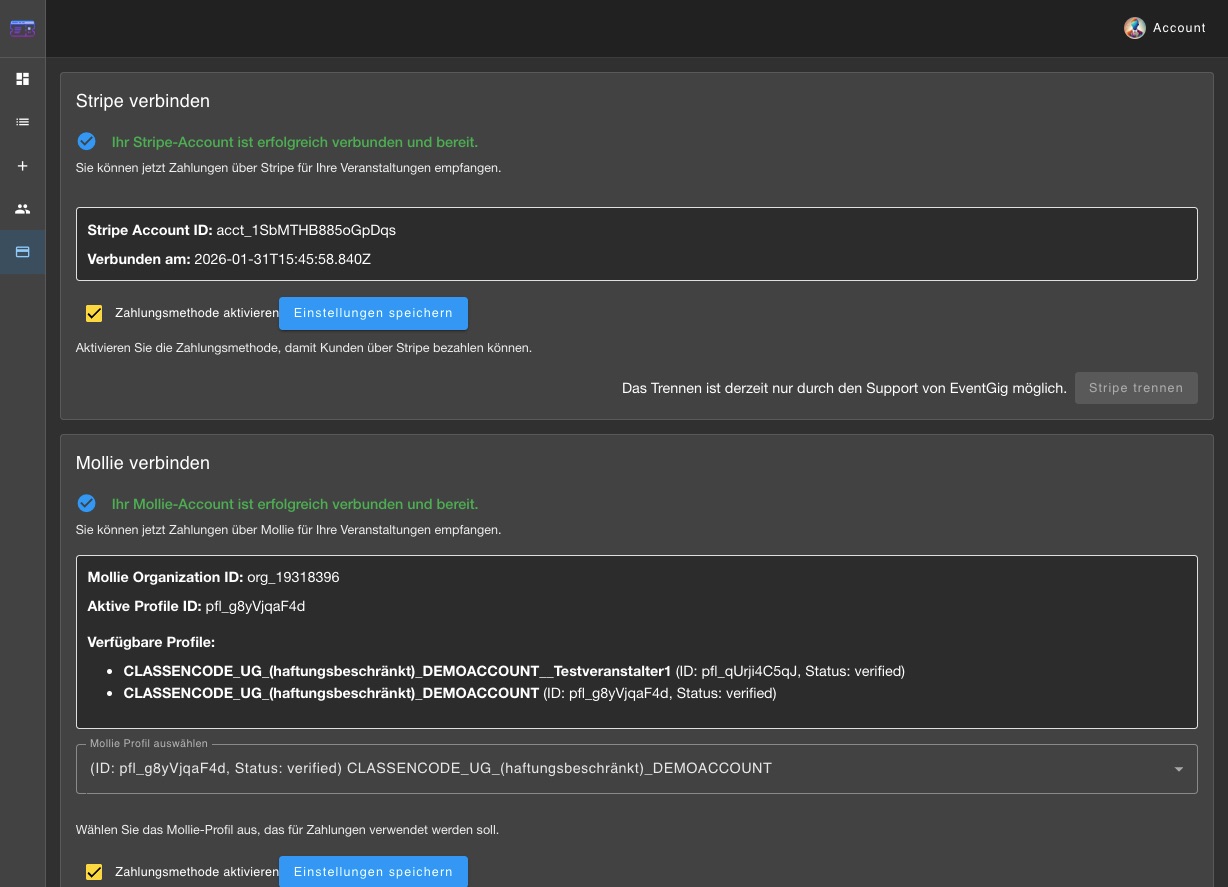Screen dimensions: 1228x887
Task: Expand the Mollie Profil auswählen dropdown arrow
Action: click(x=1178, y=769)
